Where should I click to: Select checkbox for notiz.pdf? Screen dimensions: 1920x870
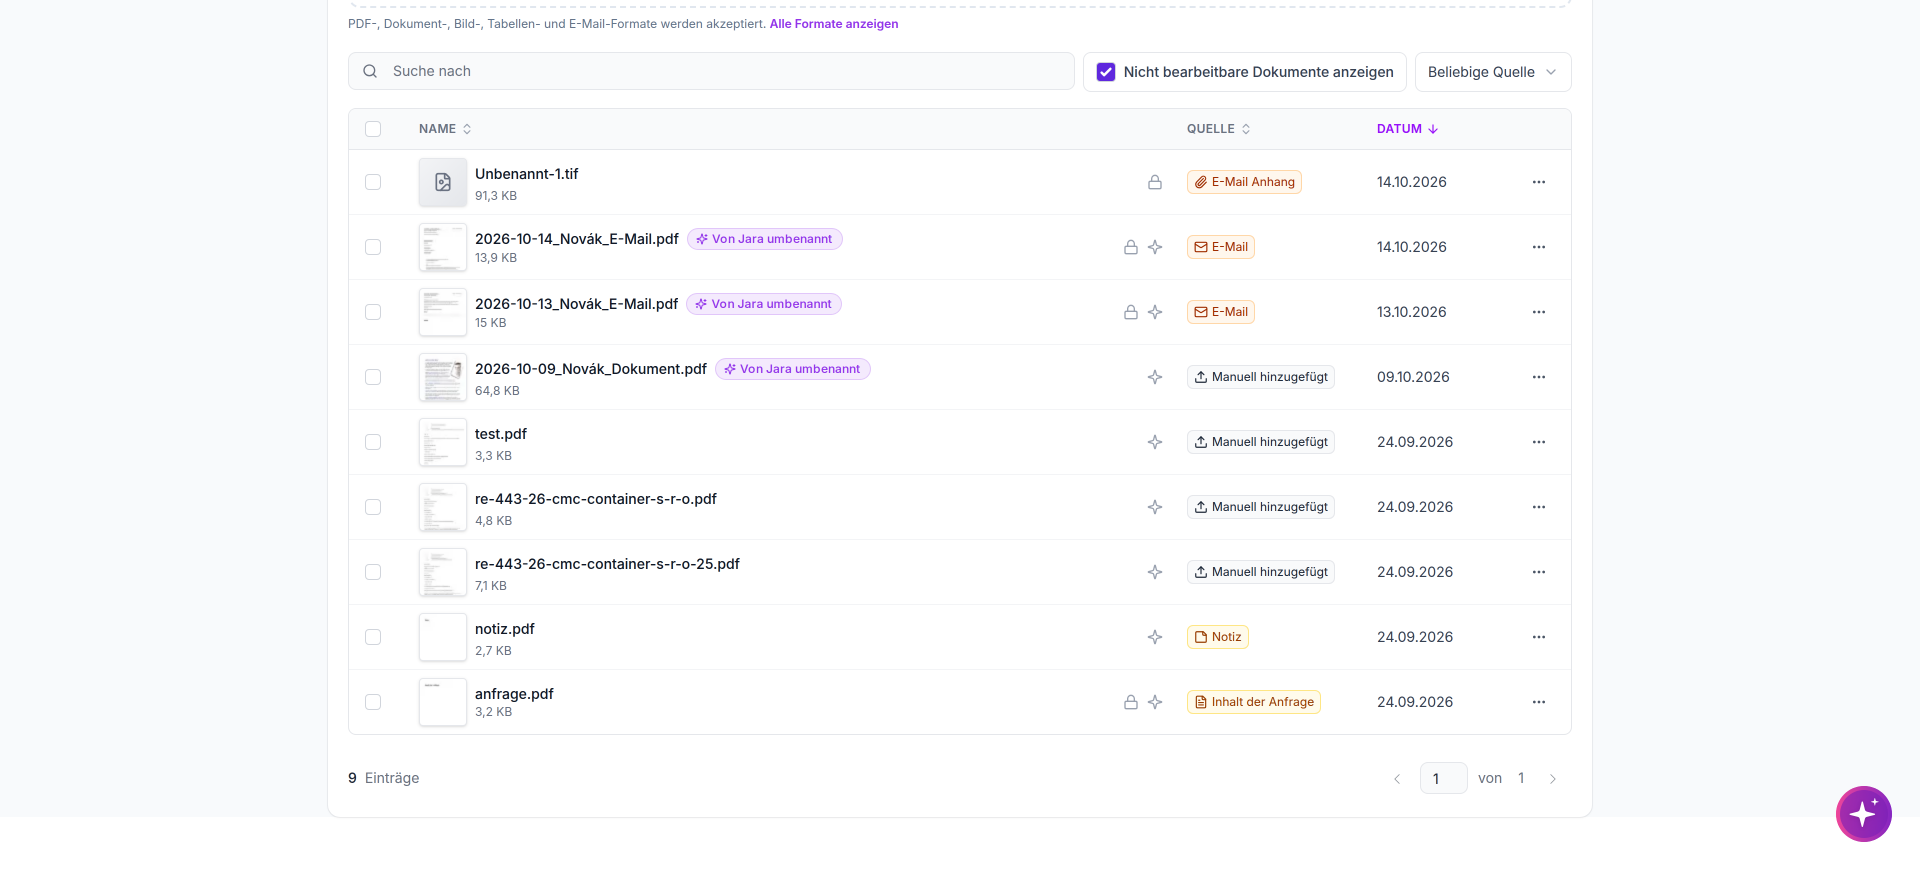(x=373, y=637)
